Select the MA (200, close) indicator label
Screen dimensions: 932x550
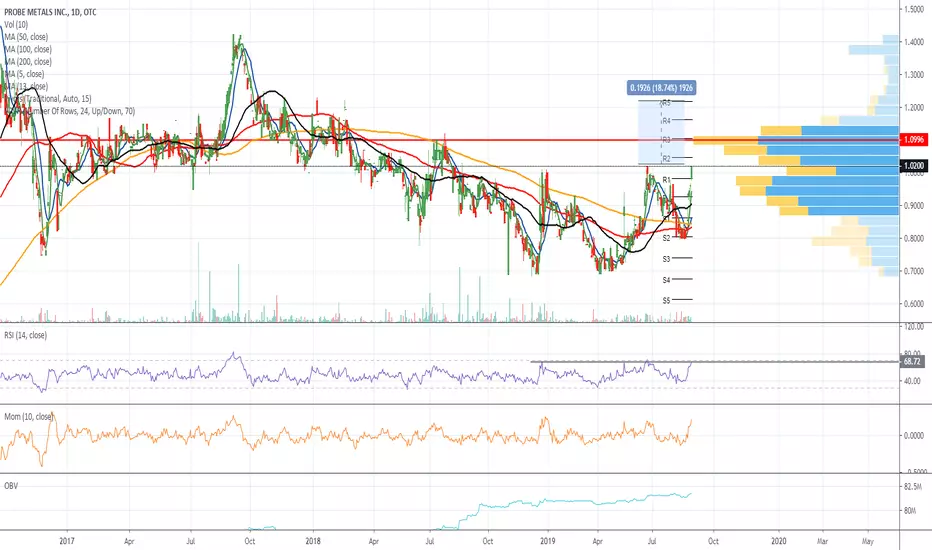tap(28, 62)
